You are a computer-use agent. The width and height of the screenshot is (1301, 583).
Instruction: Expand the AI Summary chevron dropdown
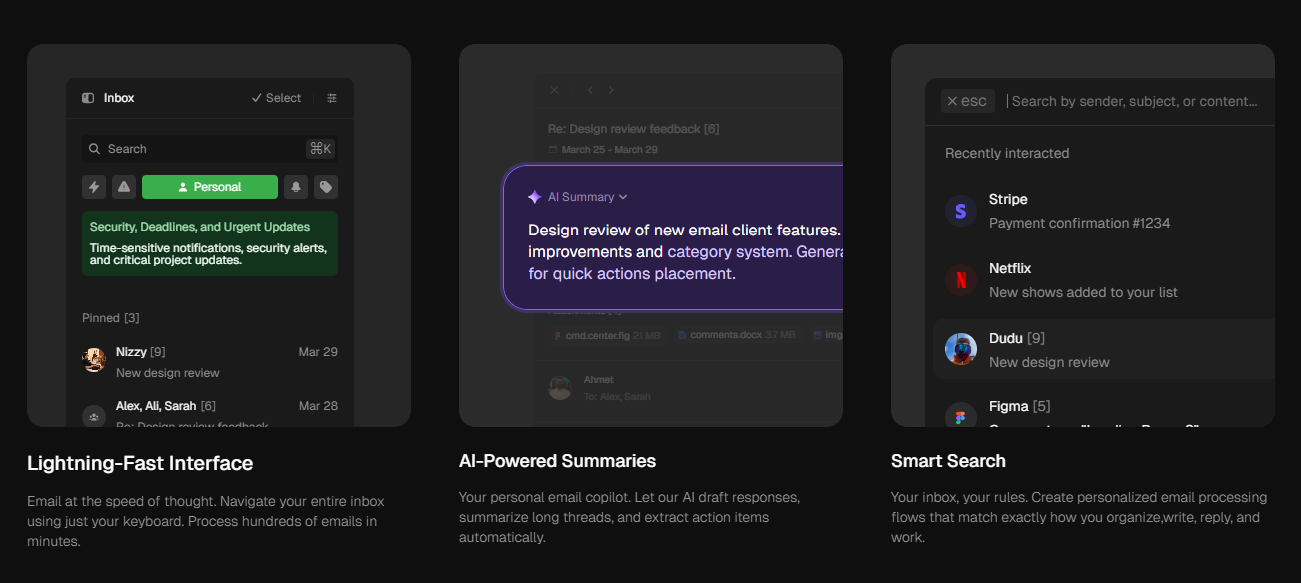623,197
